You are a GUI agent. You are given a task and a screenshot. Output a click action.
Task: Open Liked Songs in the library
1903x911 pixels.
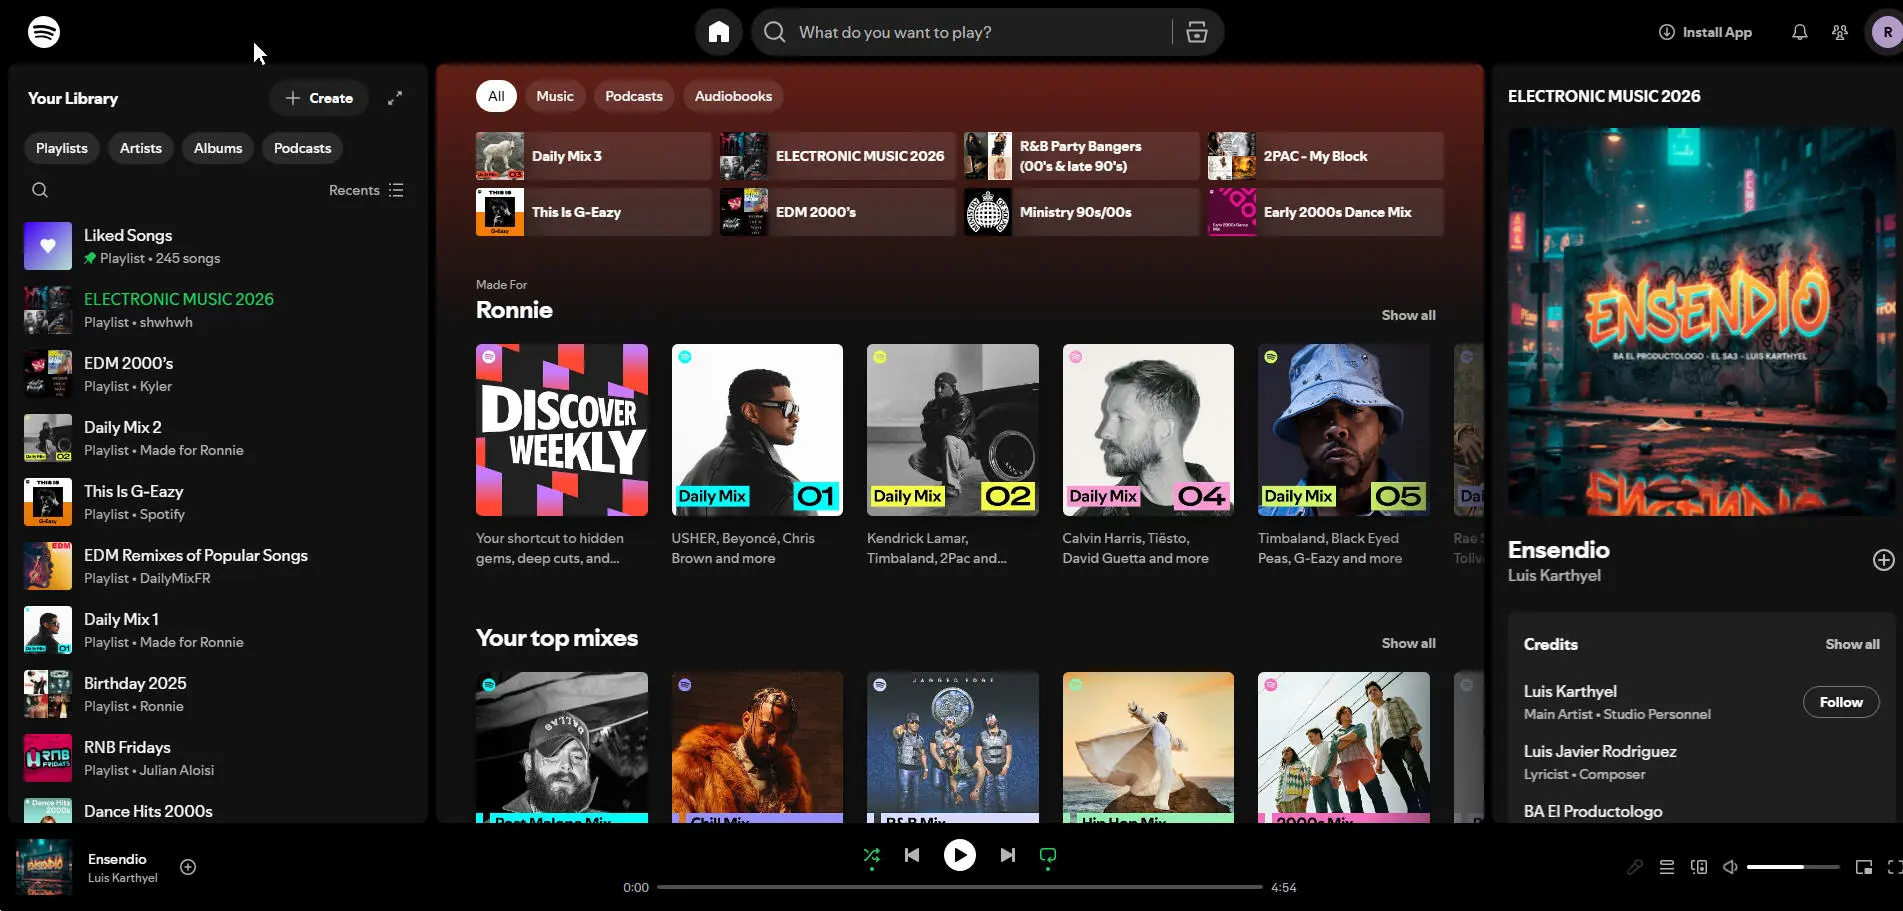click(x=218, y=246)
